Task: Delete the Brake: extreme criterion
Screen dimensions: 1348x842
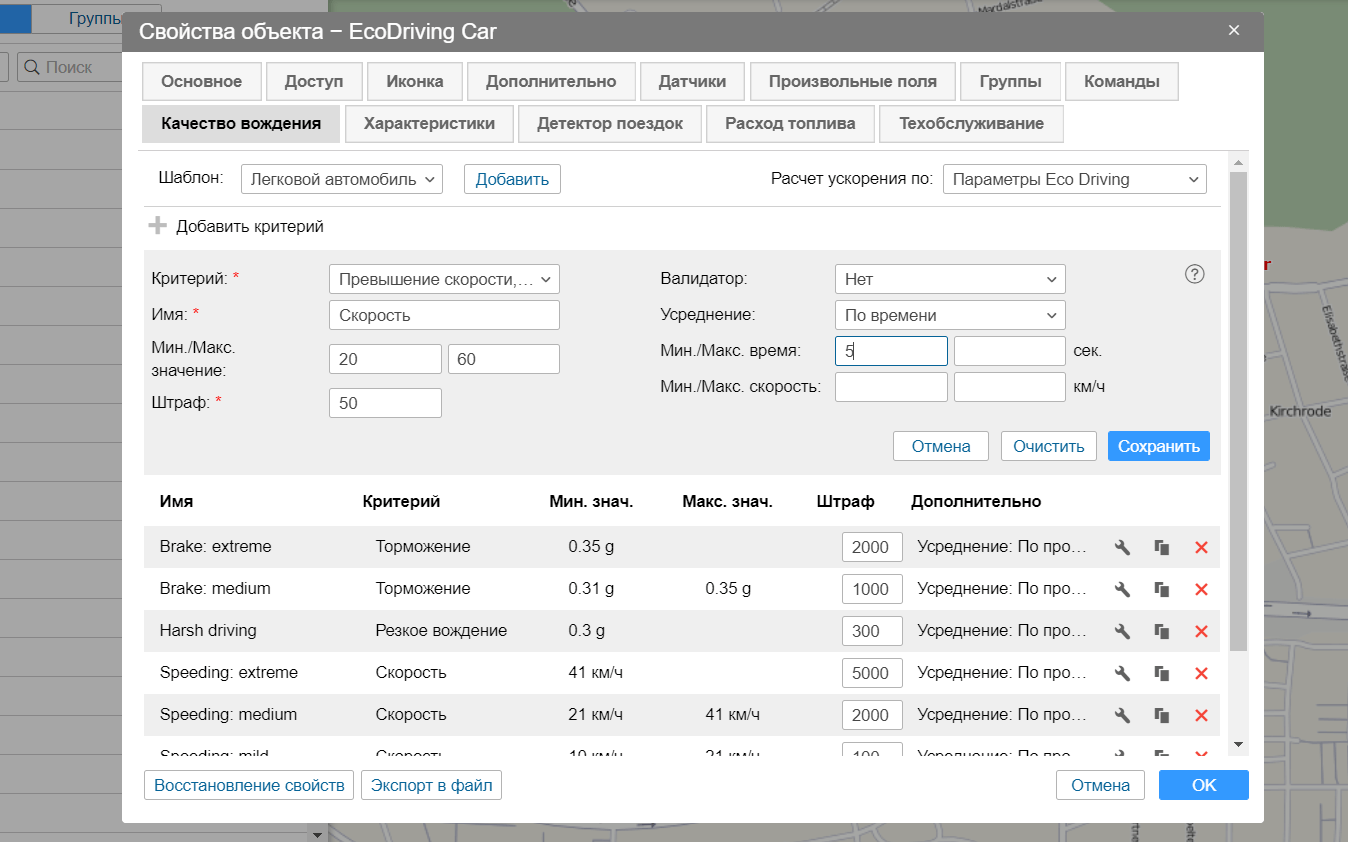Action: point(1201,547)
